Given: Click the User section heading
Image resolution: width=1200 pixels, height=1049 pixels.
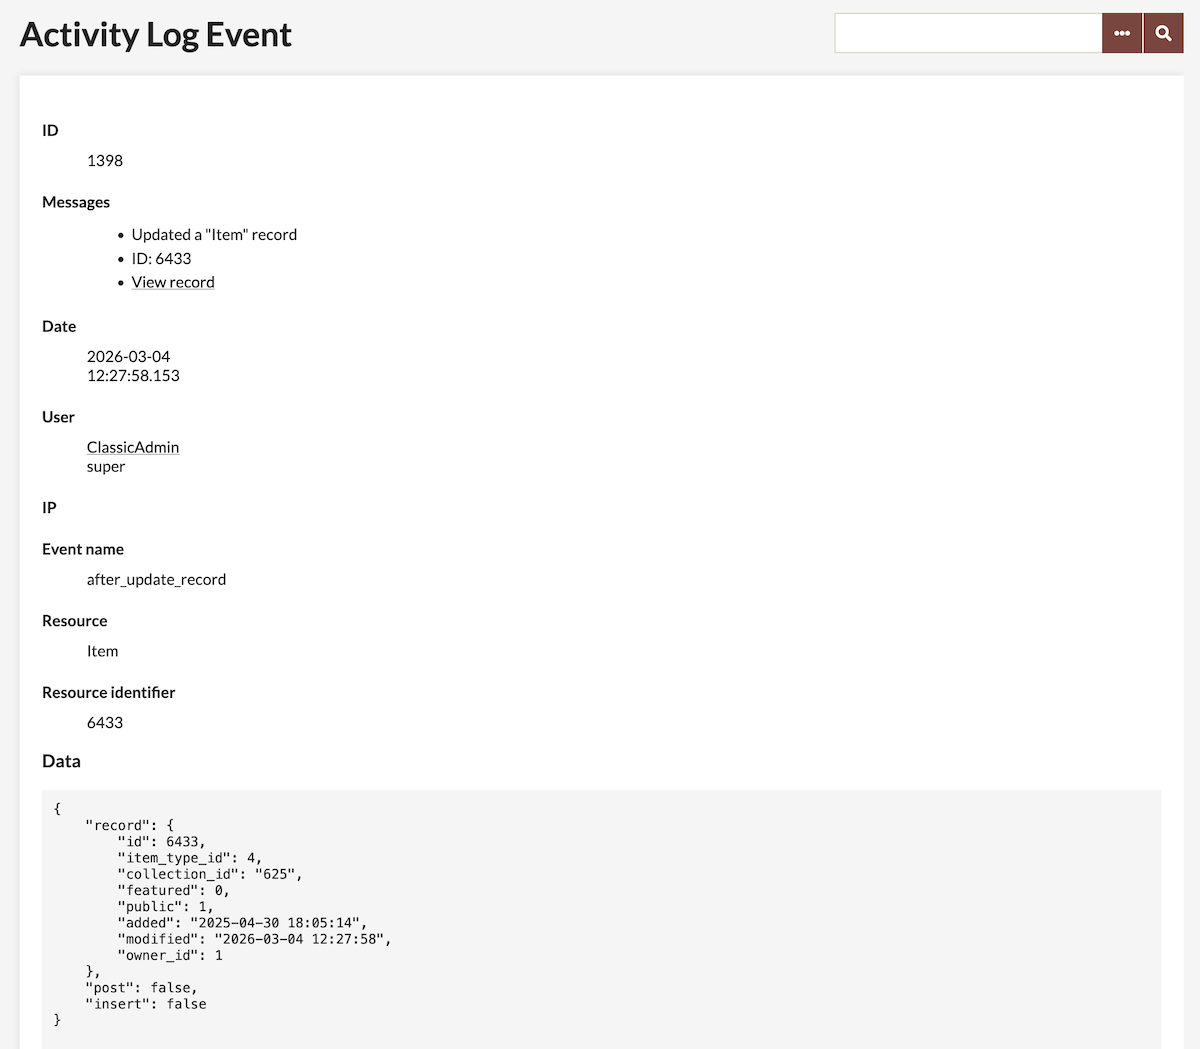Looking at the screenshot, I should [58, 417].
